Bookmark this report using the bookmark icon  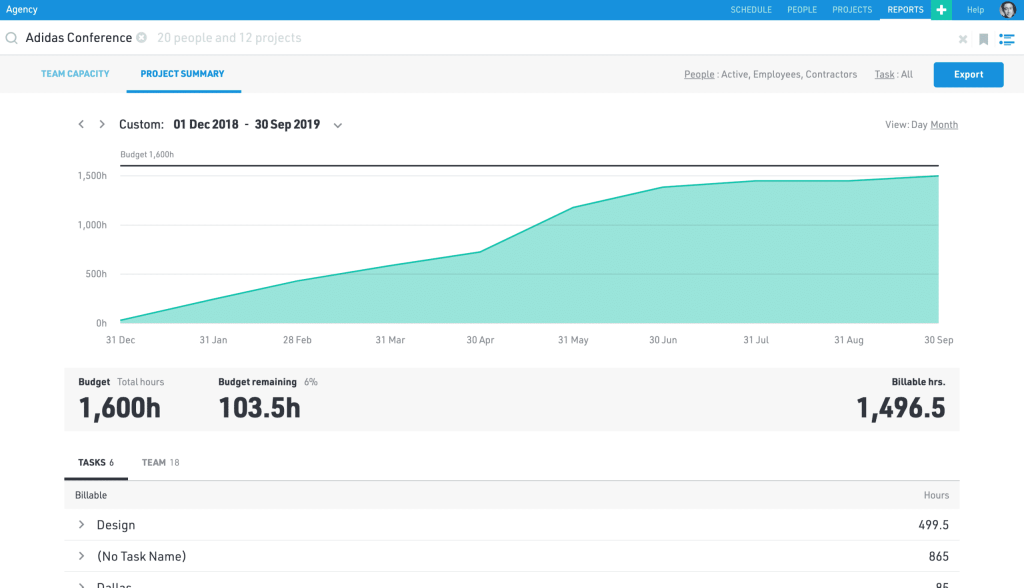click(x=984, y=39)
